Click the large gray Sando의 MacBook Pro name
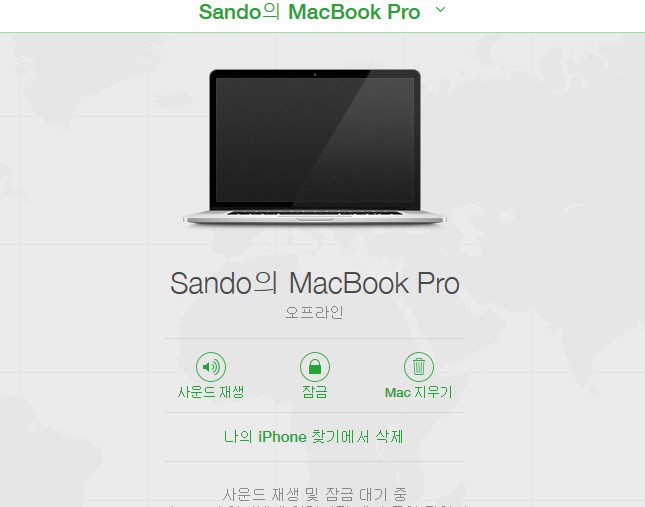Viewport: 645px width, 507px height. (x=315, y=283)
